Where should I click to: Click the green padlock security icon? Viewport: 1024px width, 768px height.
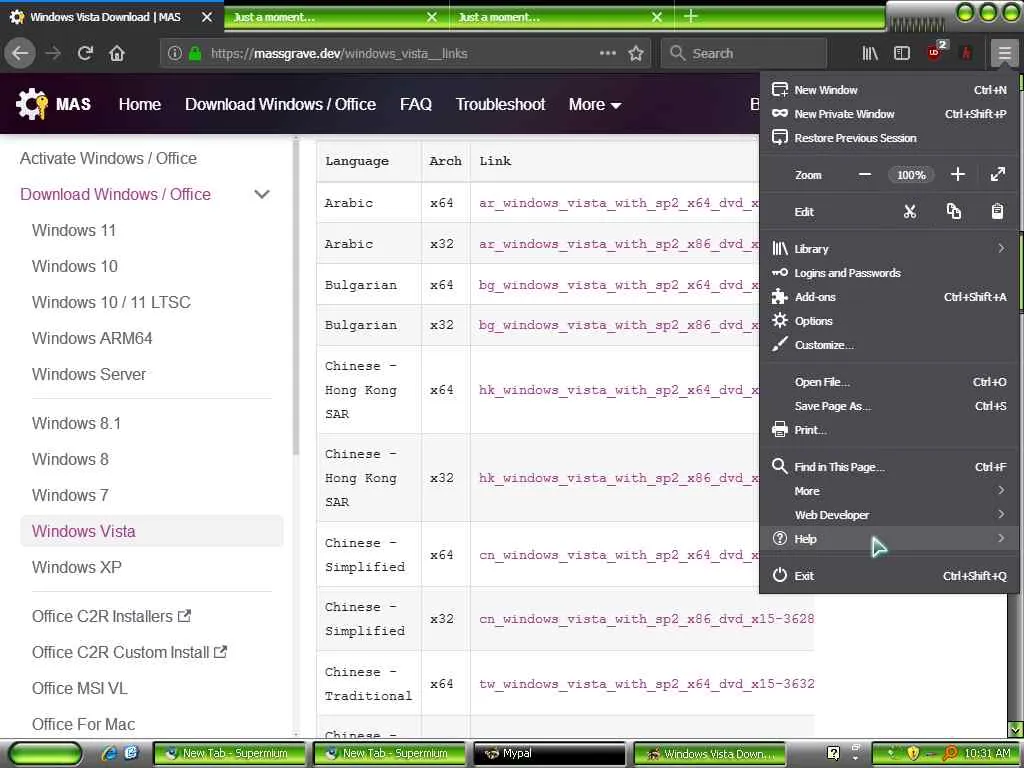(195, 53)
